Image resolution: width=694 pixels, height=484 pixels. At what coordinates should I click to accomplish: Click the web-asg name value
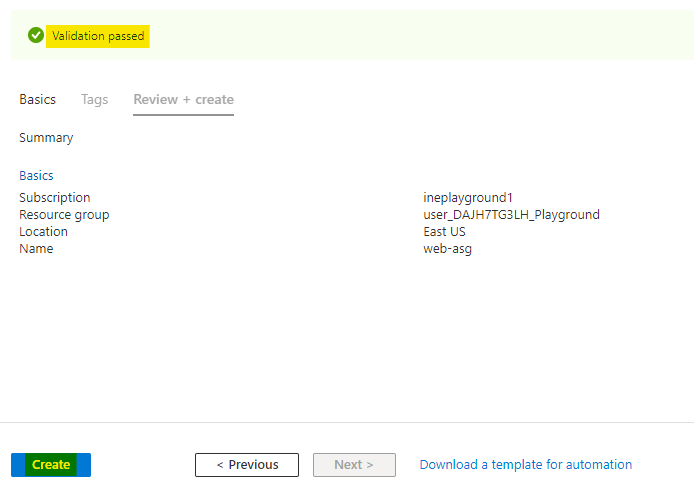coord(447,249)
